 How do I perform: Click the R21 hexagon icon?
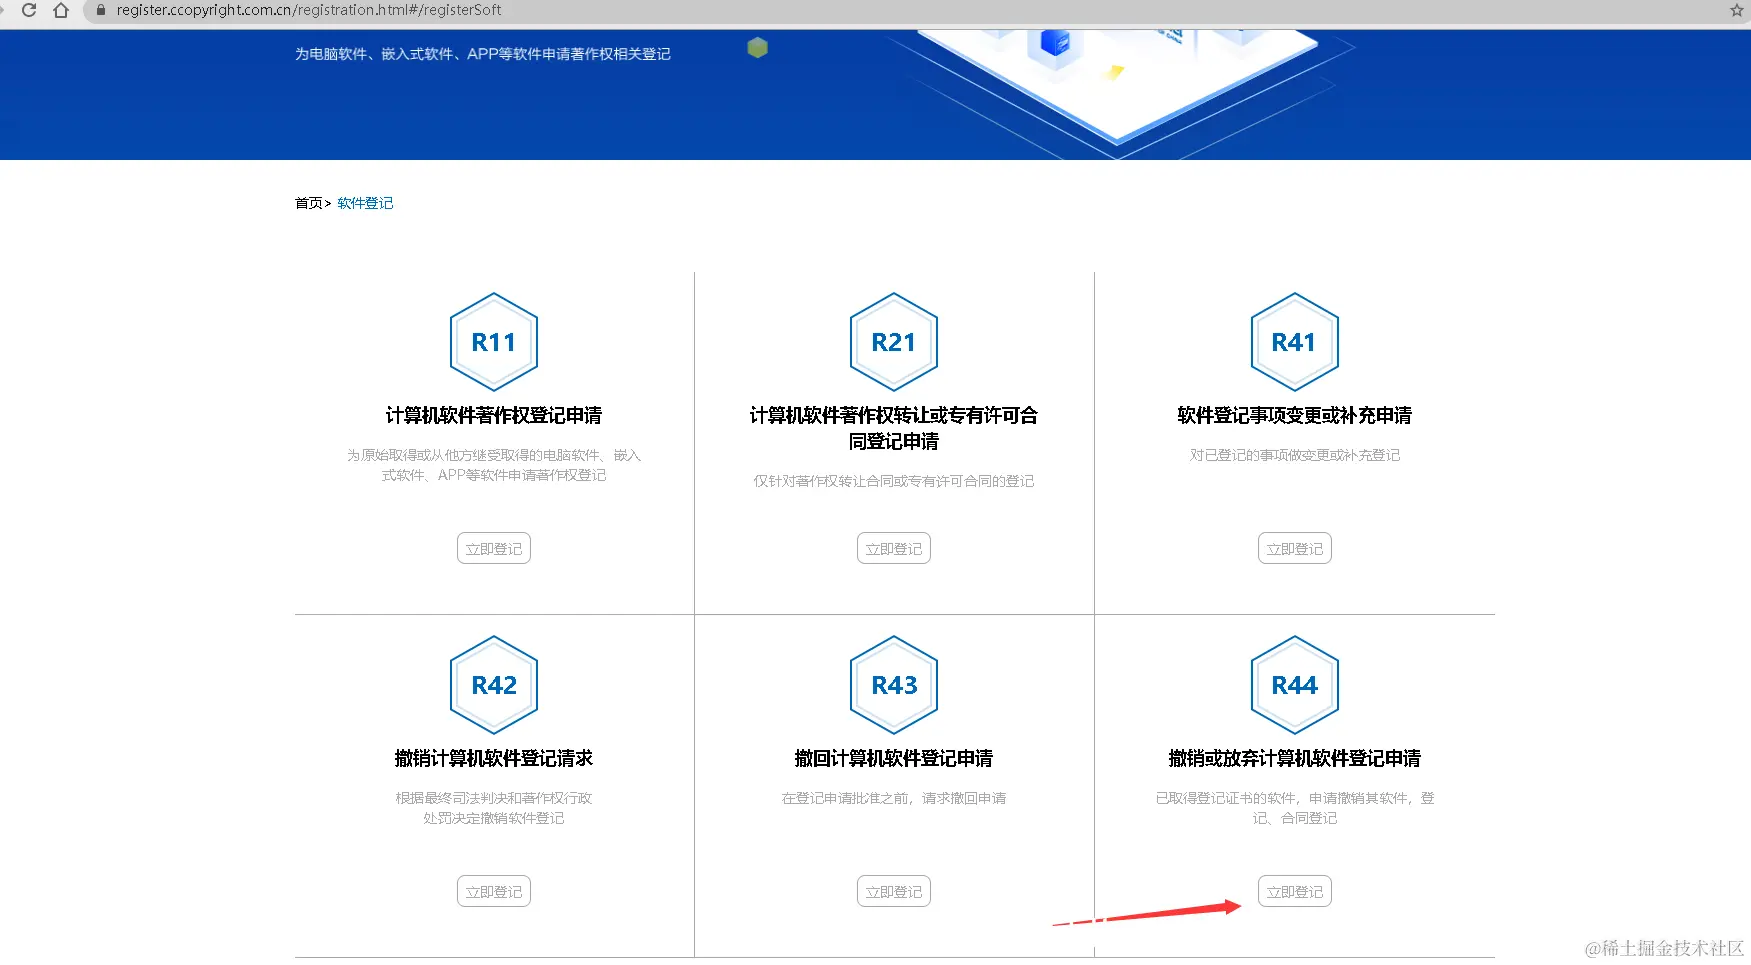(893, 341)
